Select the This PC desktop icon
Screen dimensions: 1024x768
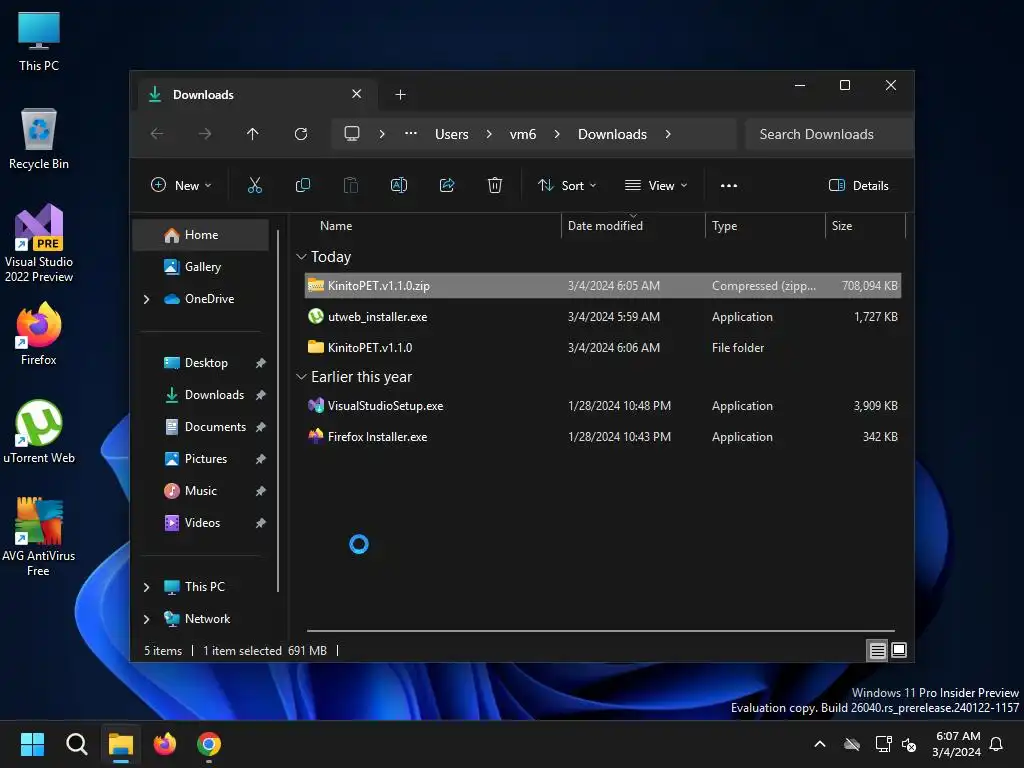(x=39, y=41)
